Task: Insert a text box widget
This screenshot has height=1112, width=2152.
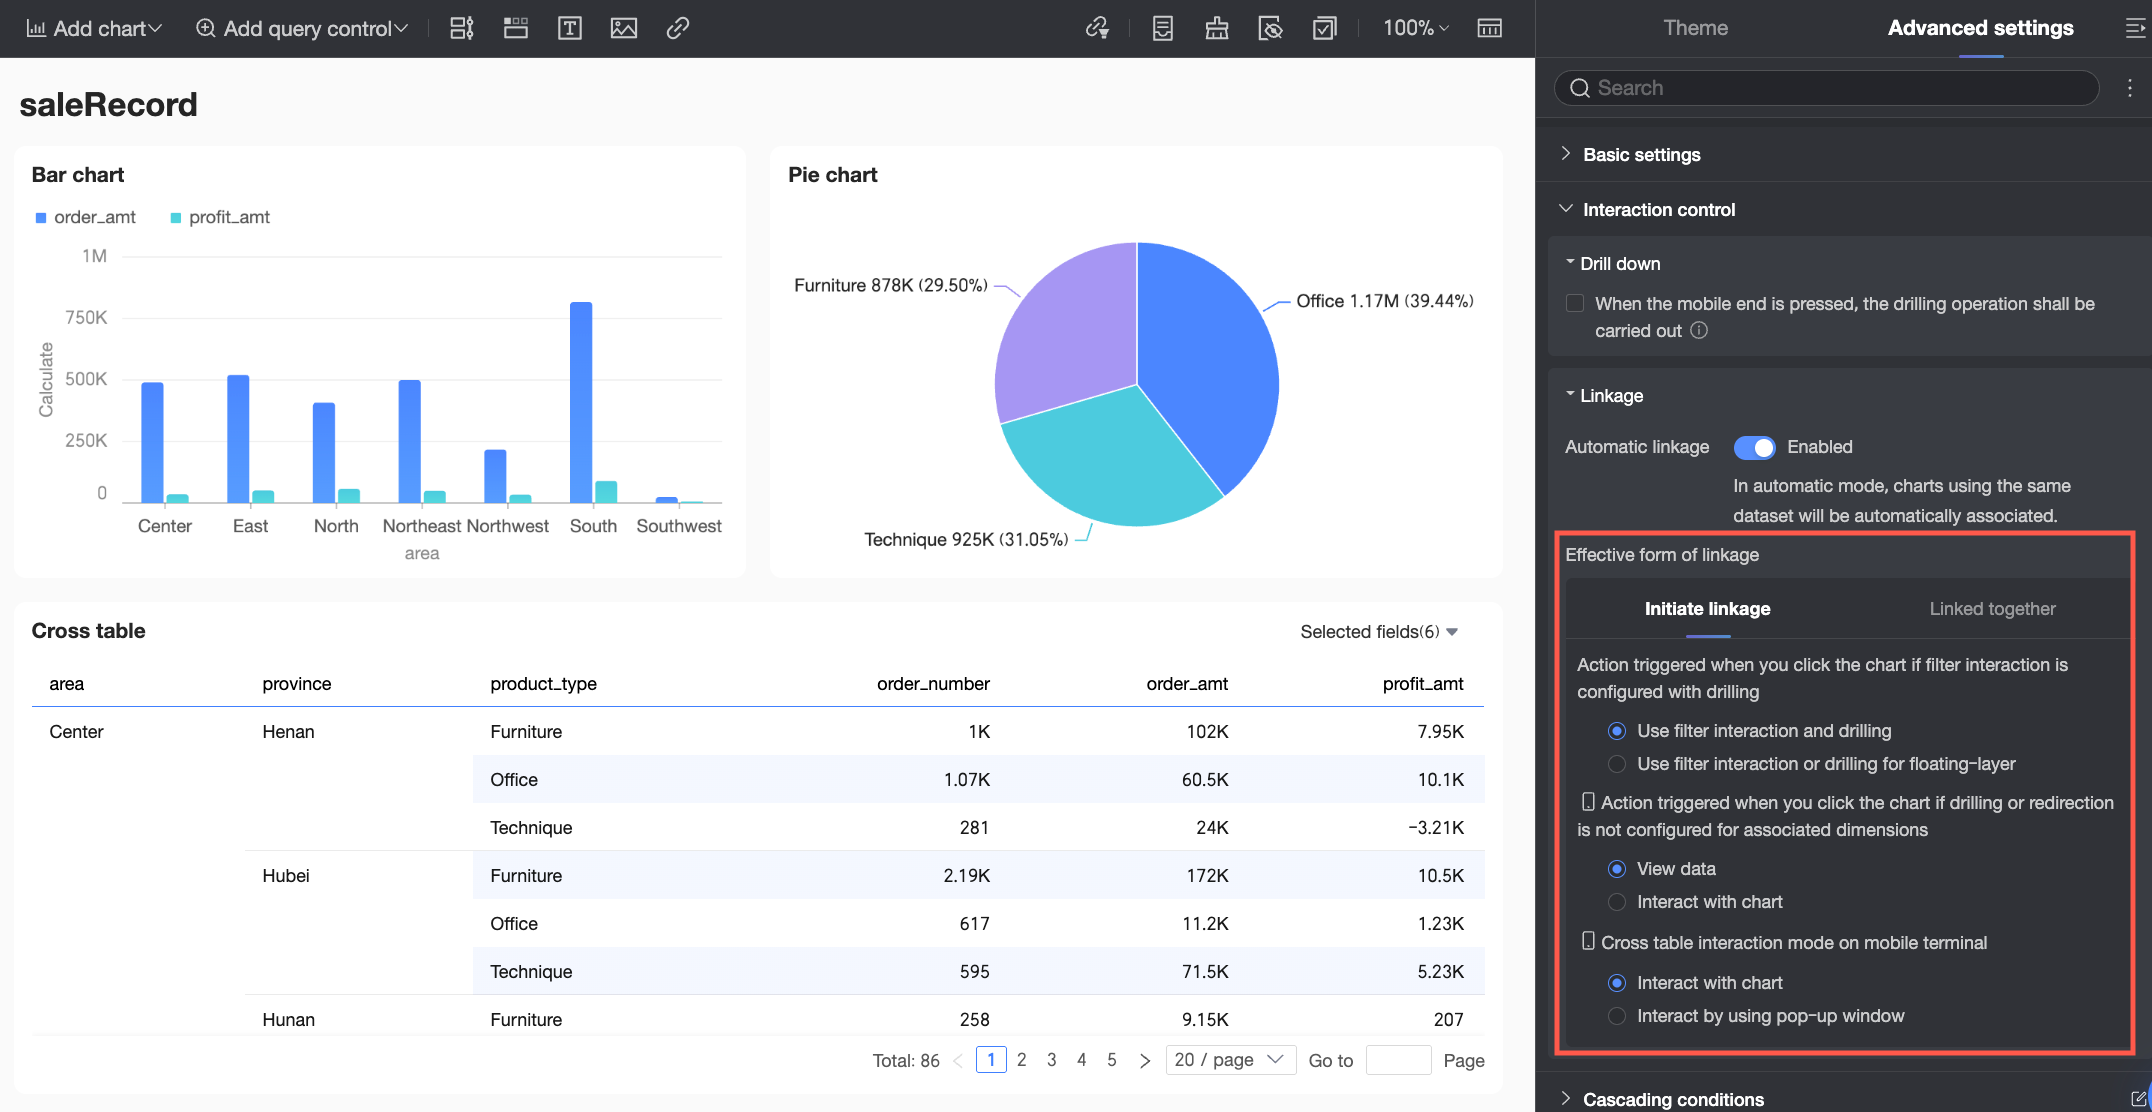Action: coord(569,28)
